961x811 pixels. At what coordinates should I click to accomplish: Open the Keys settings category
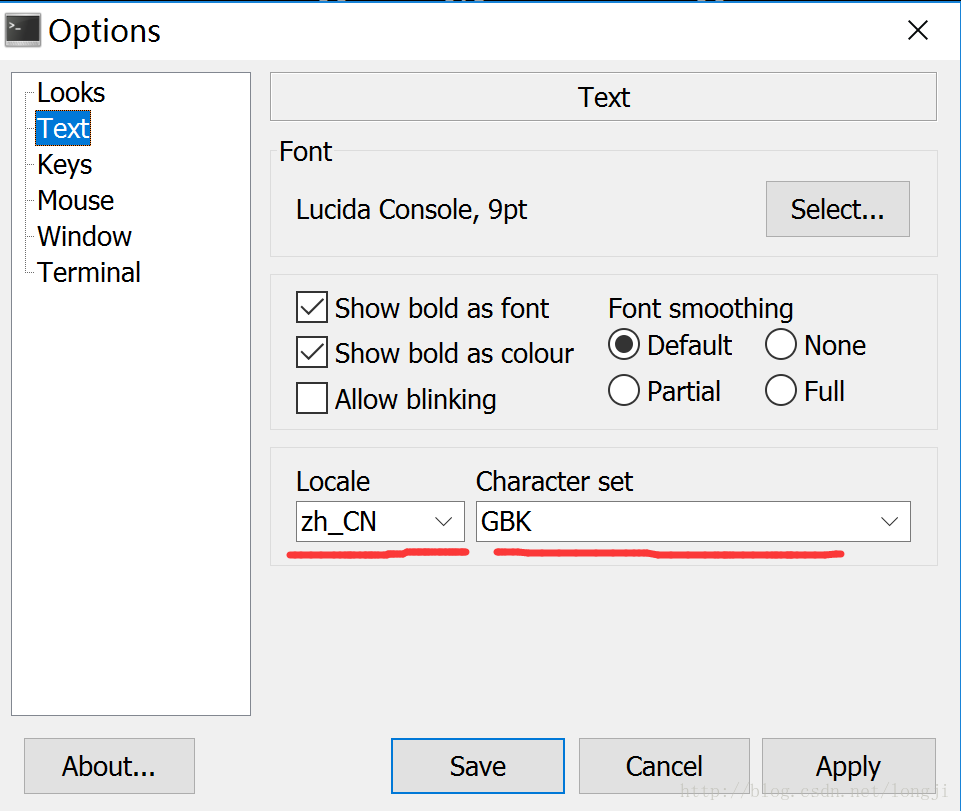[x=64, y=165]
